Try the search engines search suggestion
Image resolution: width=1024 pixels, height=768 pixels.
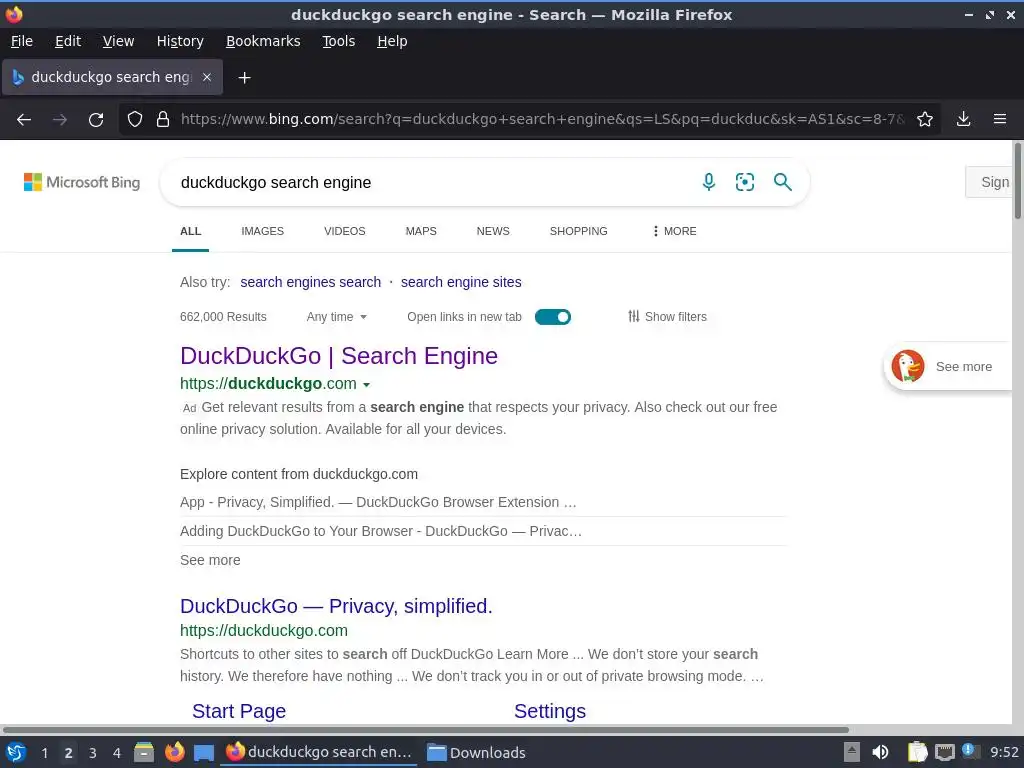pos(310,282)
